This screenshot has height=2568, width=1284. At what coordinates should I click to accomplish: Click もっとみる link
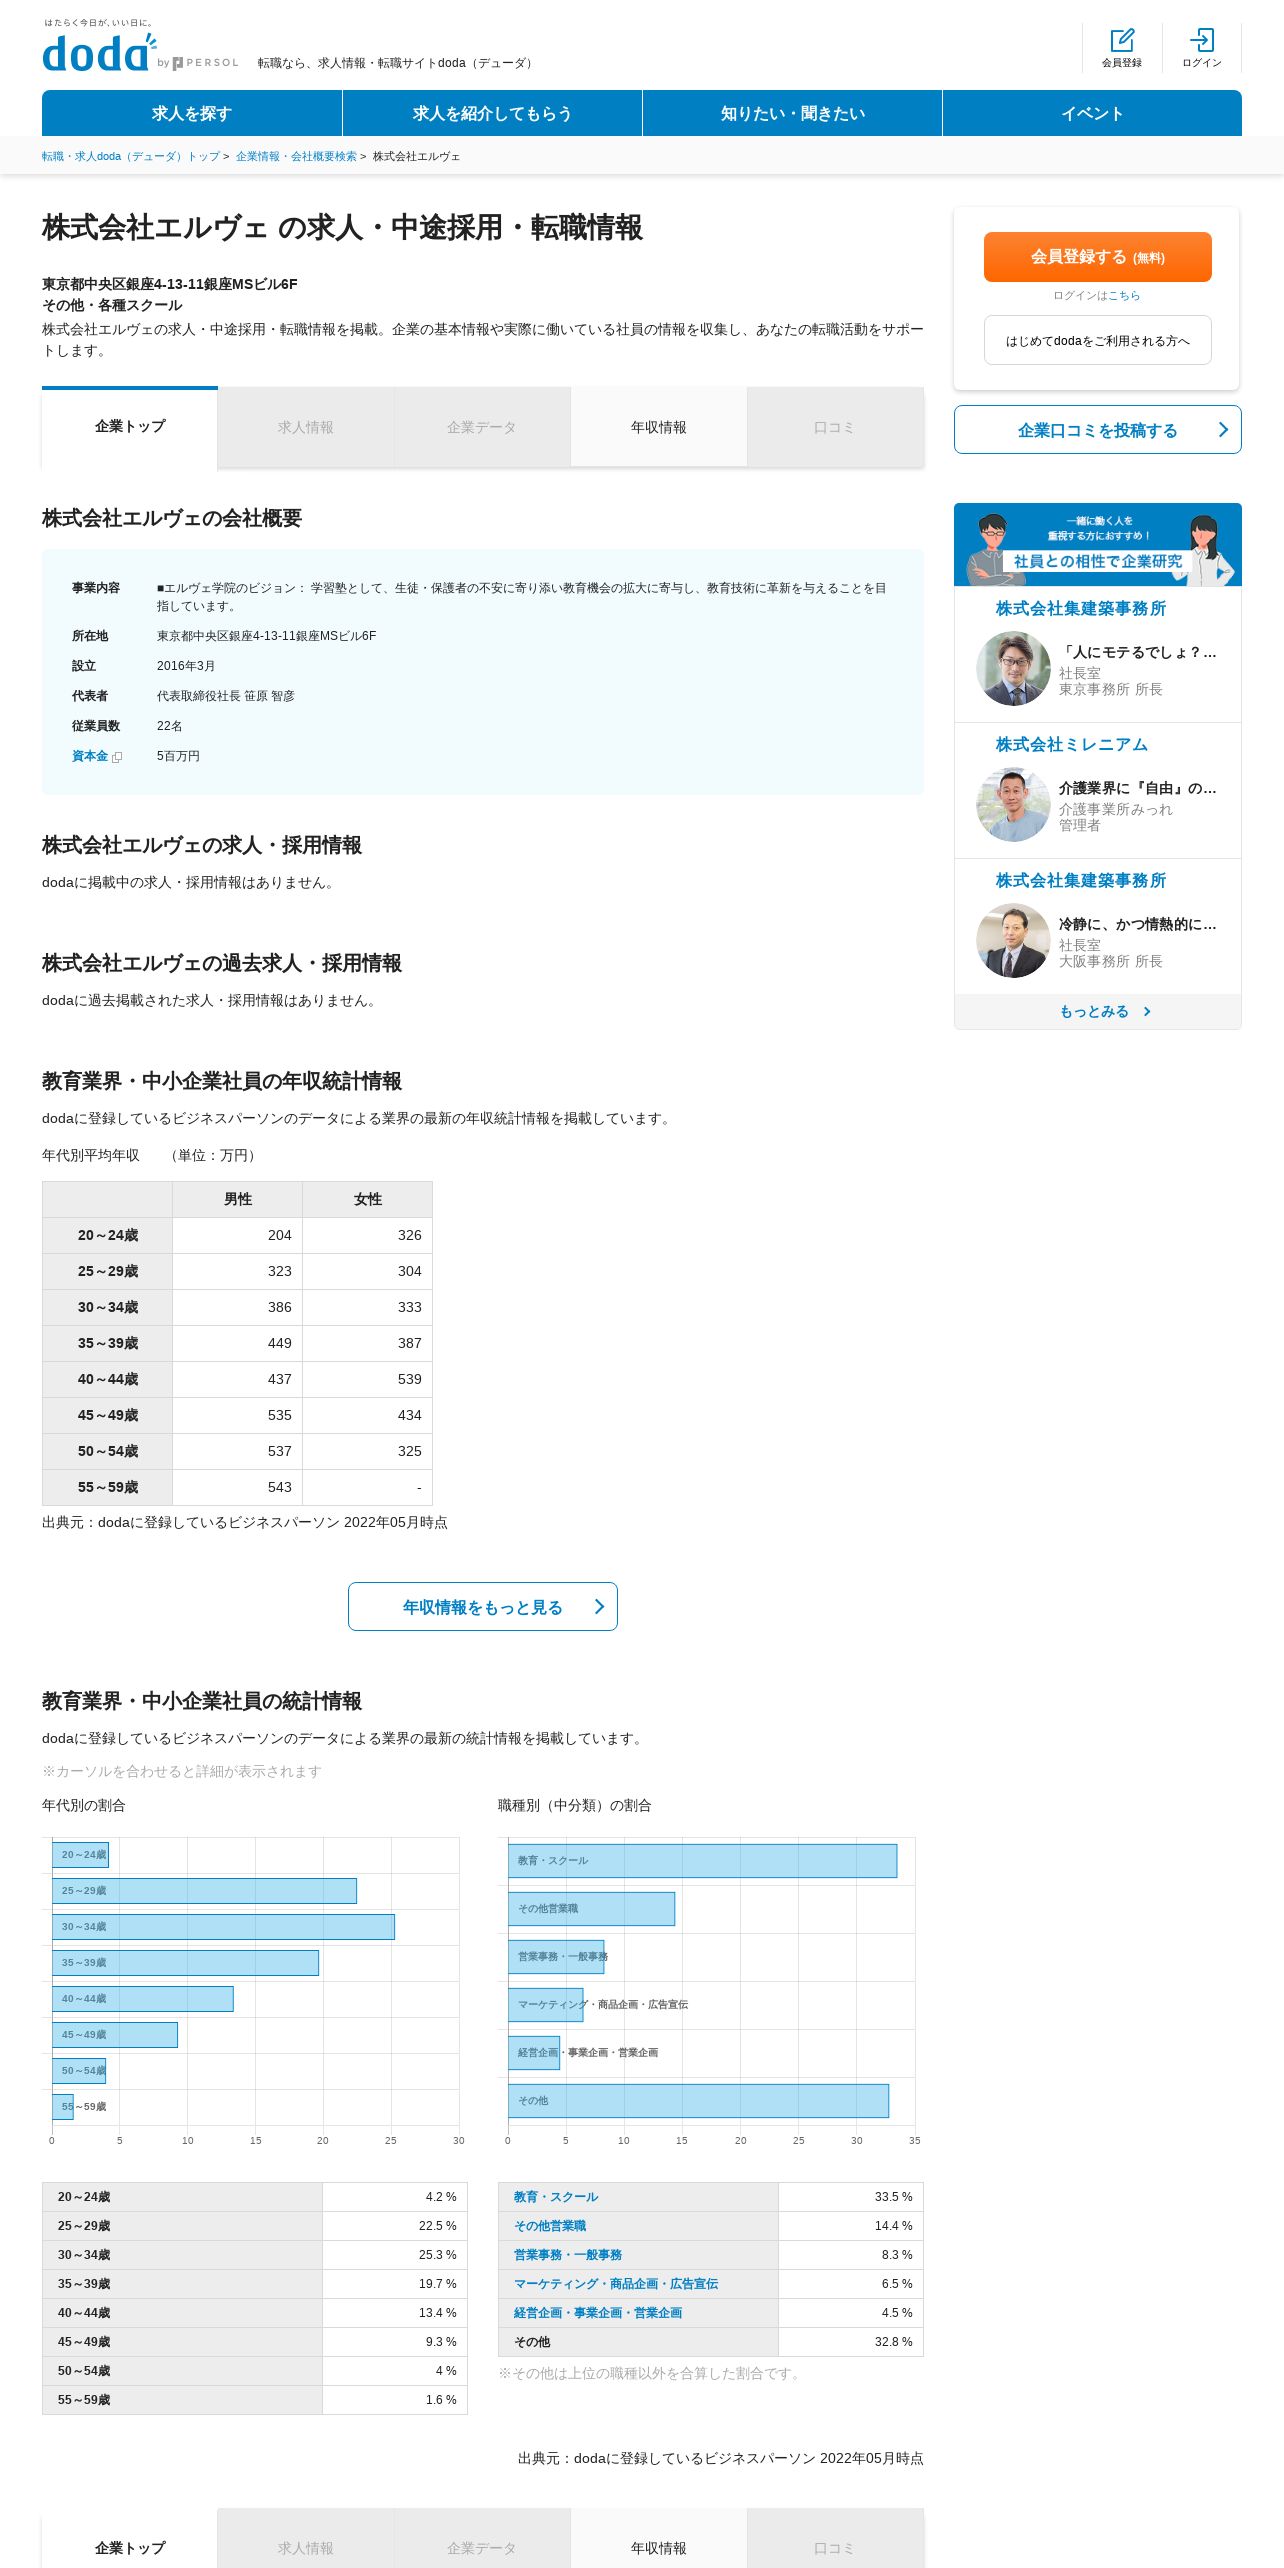tap(1097, 1011)
